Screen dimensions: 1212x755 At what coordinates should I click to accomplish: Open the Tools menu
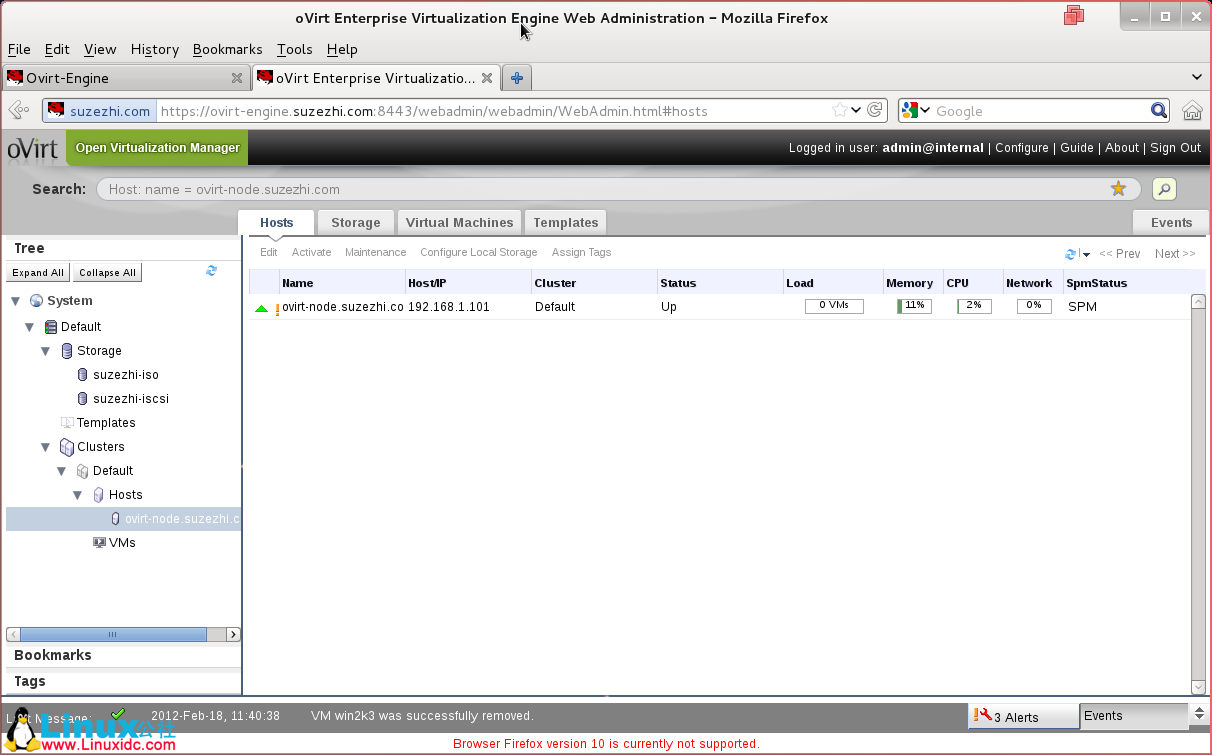(x=294, y=49)
